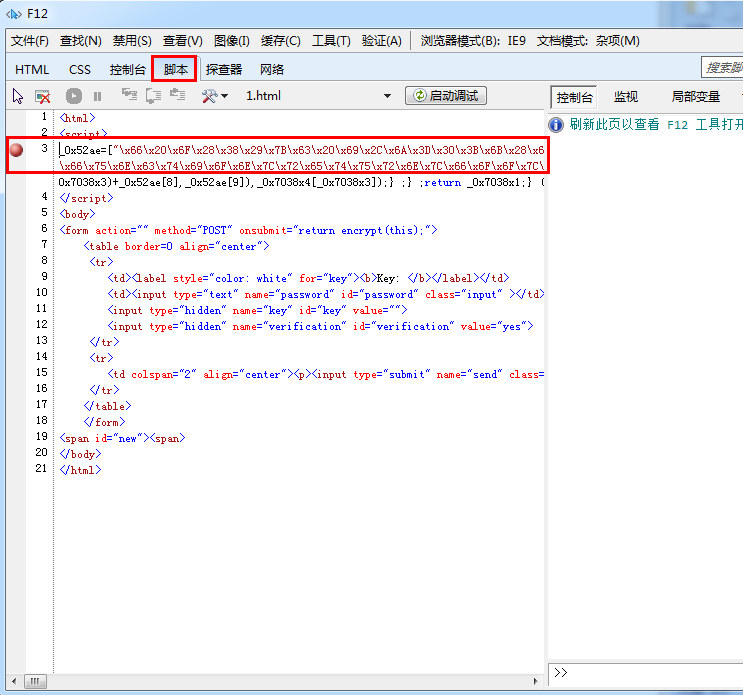Select 控制台 tab in right pane
This screenshot has width=743, height=695.
(x=574, y=98)
